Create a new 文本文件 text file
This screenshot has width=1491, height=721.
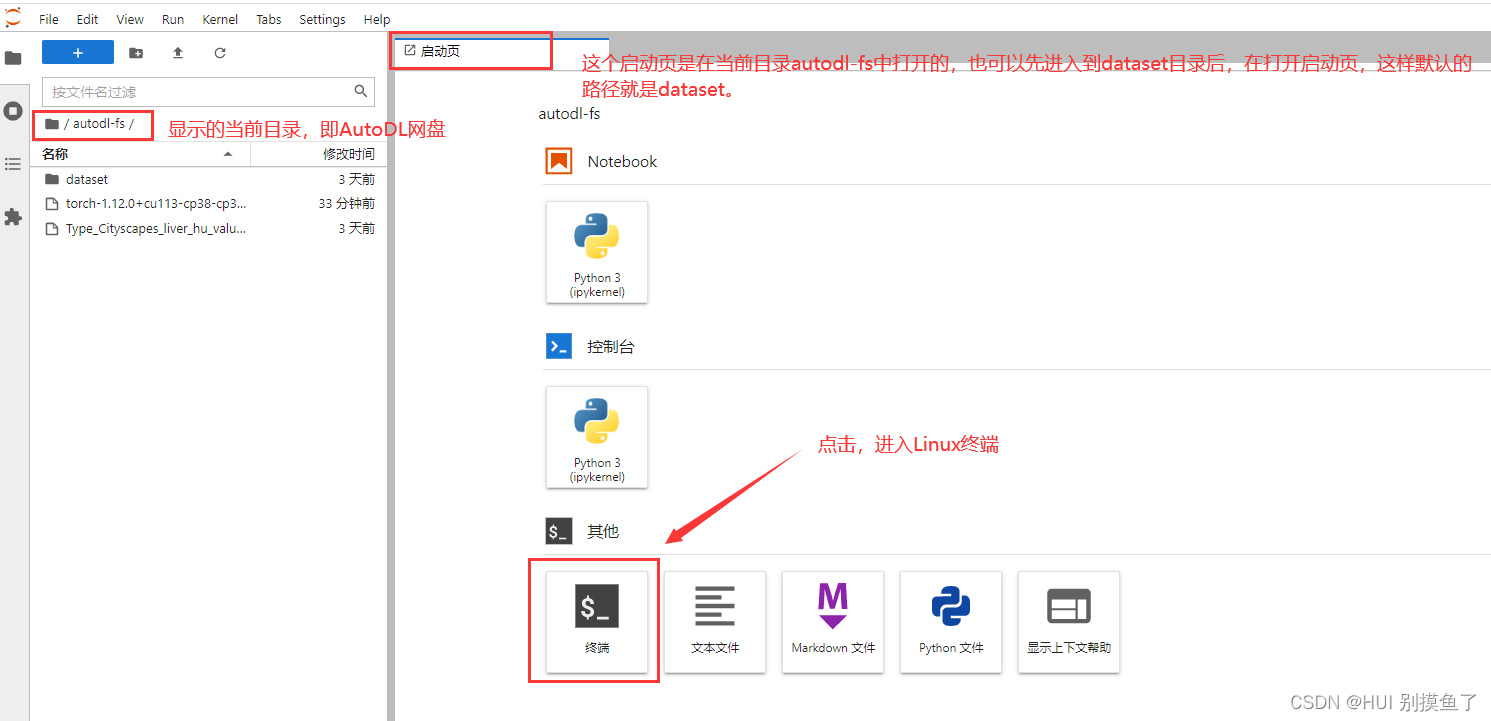pyautogui.click(x=715, y=622)
